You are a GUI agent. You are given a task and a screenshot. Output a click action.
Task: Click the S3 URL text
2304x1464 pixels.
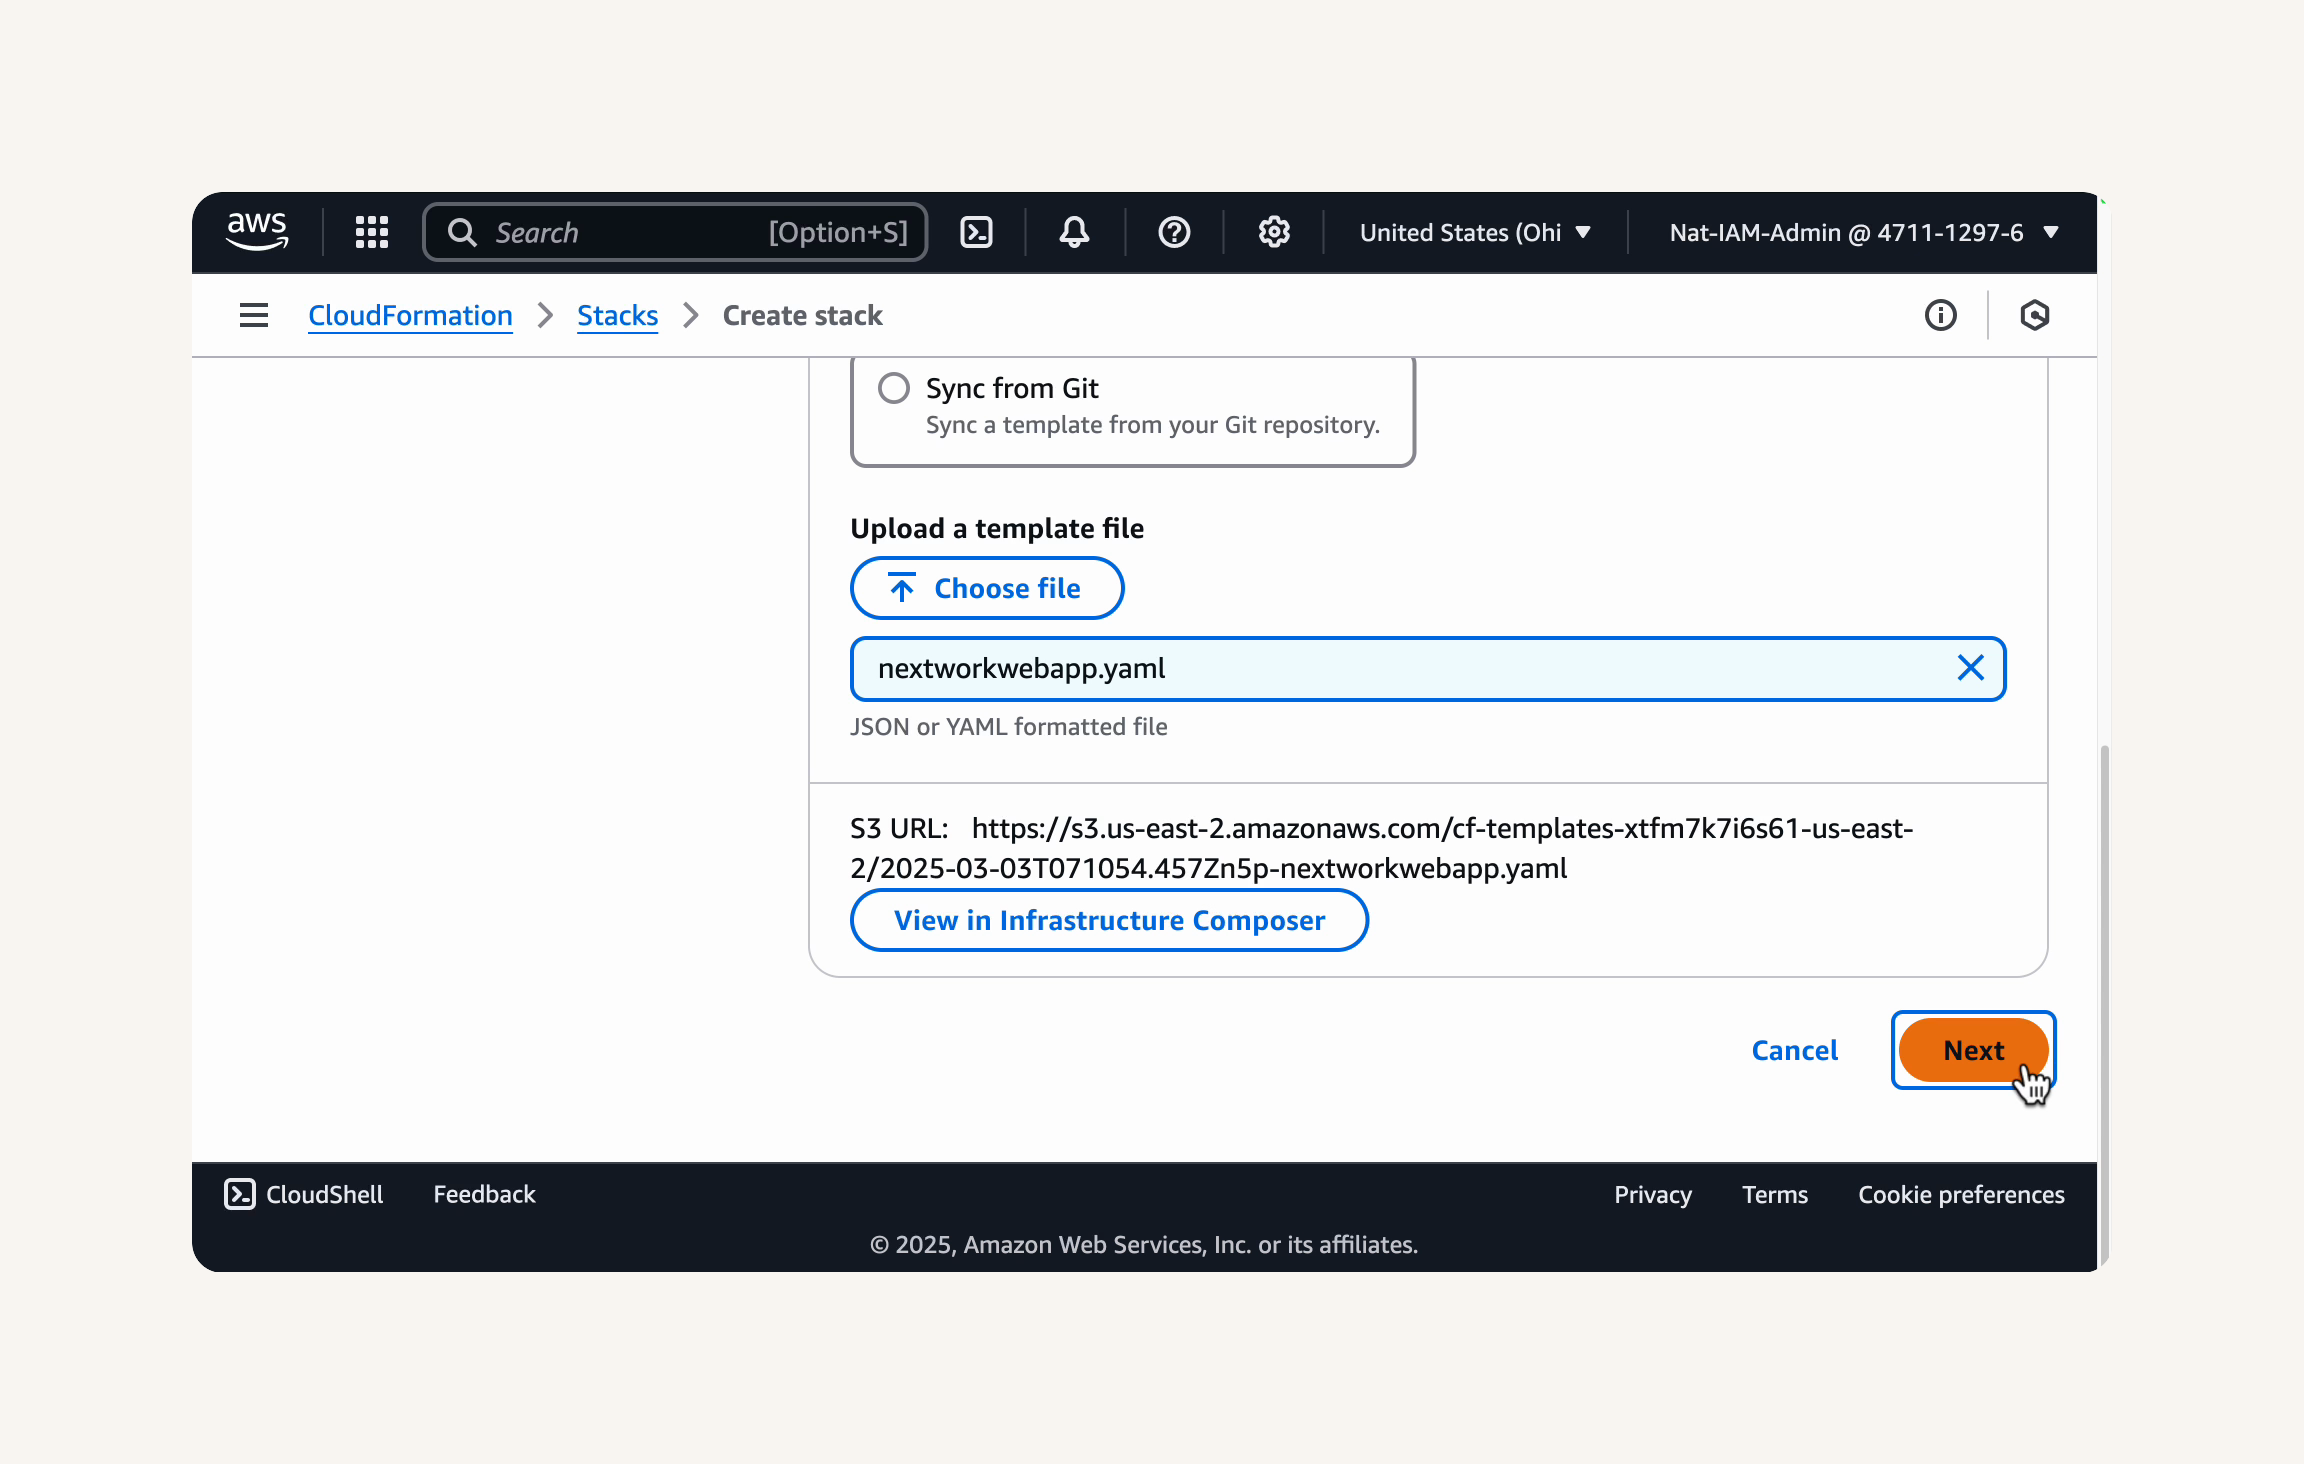click(x=1381, y=848)
